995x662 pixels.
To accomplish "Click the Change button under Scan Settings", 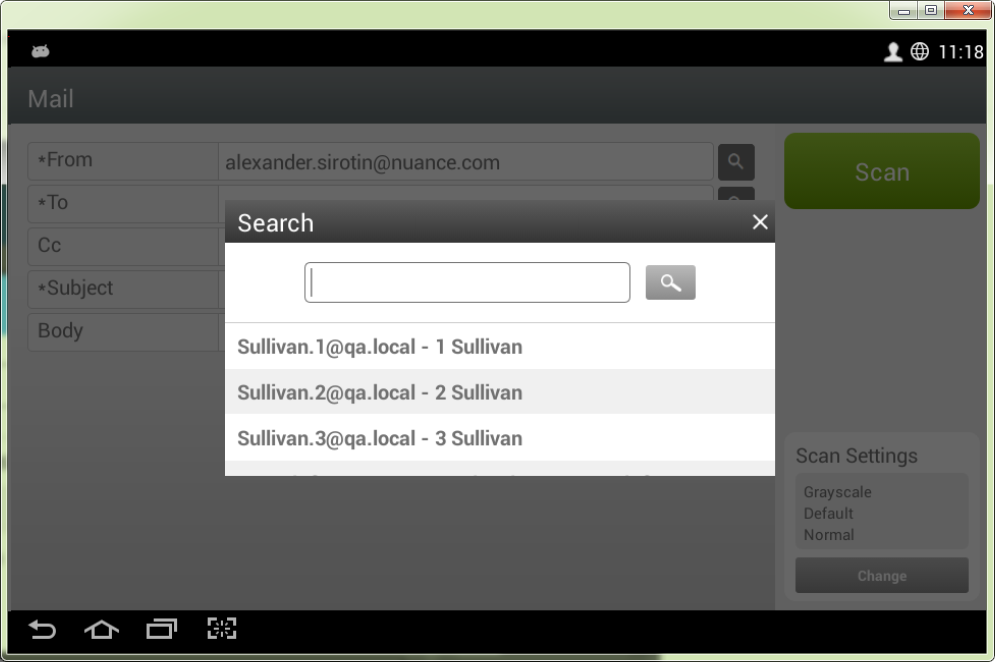I will click(x=881, y=576).
